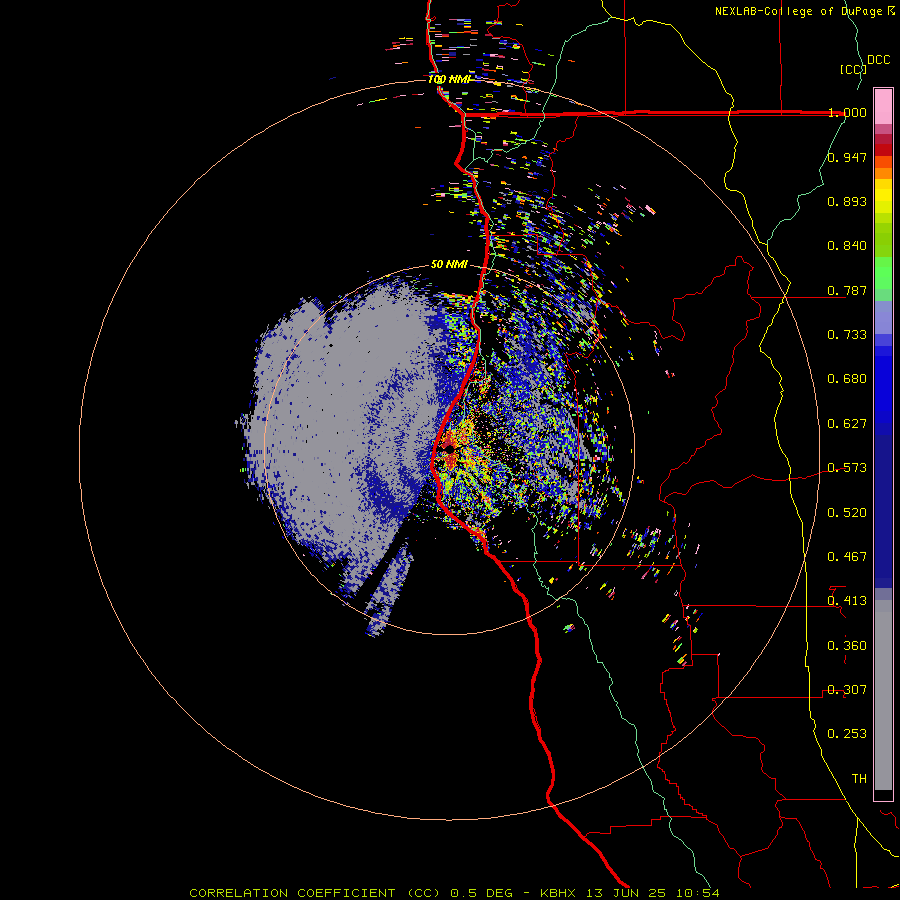900x900 pixels.
Task: Click the DCC legend title
Action: point(878,60)
